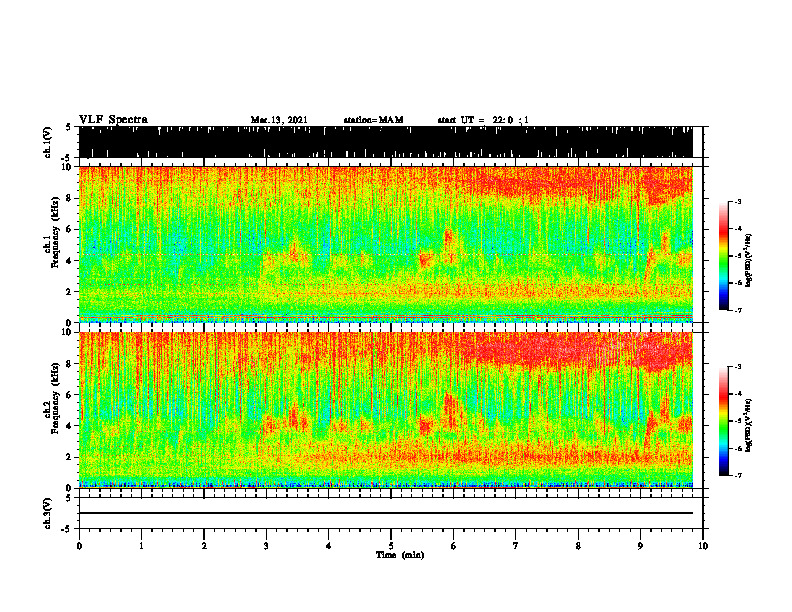Screen dimensions: 792x612
Task: Click the ch.2 spectrogram color scale bar
Action: tap(724, 421)
